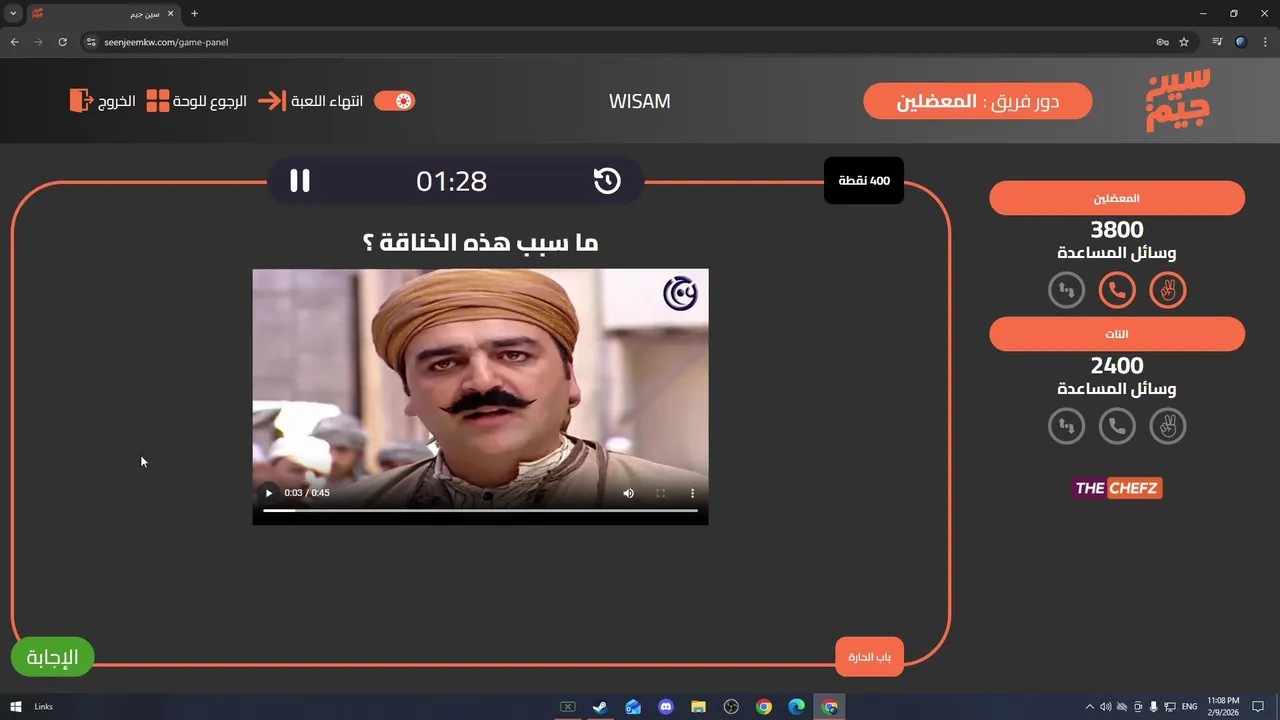The height and width of the screenshot is (720, 1280).
Task: Open Discord from the taskbar
Action: [666, 707]
